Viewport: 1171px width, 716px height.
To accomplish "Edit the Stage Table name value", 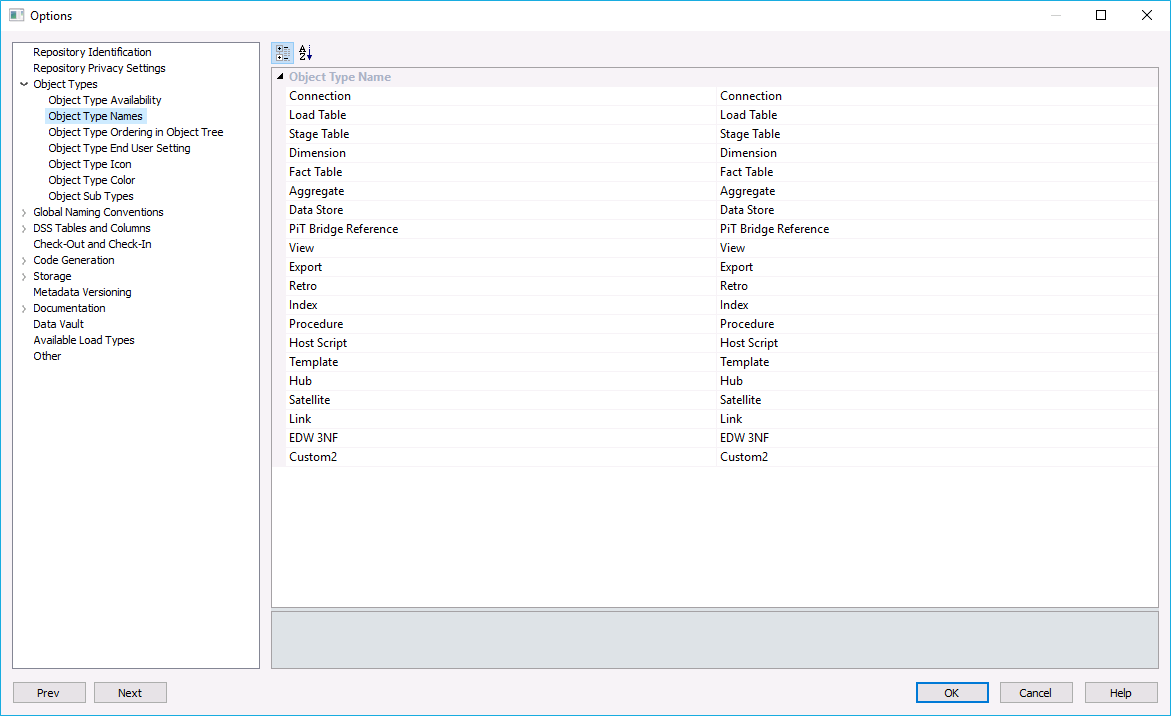I will click(937, 134).
